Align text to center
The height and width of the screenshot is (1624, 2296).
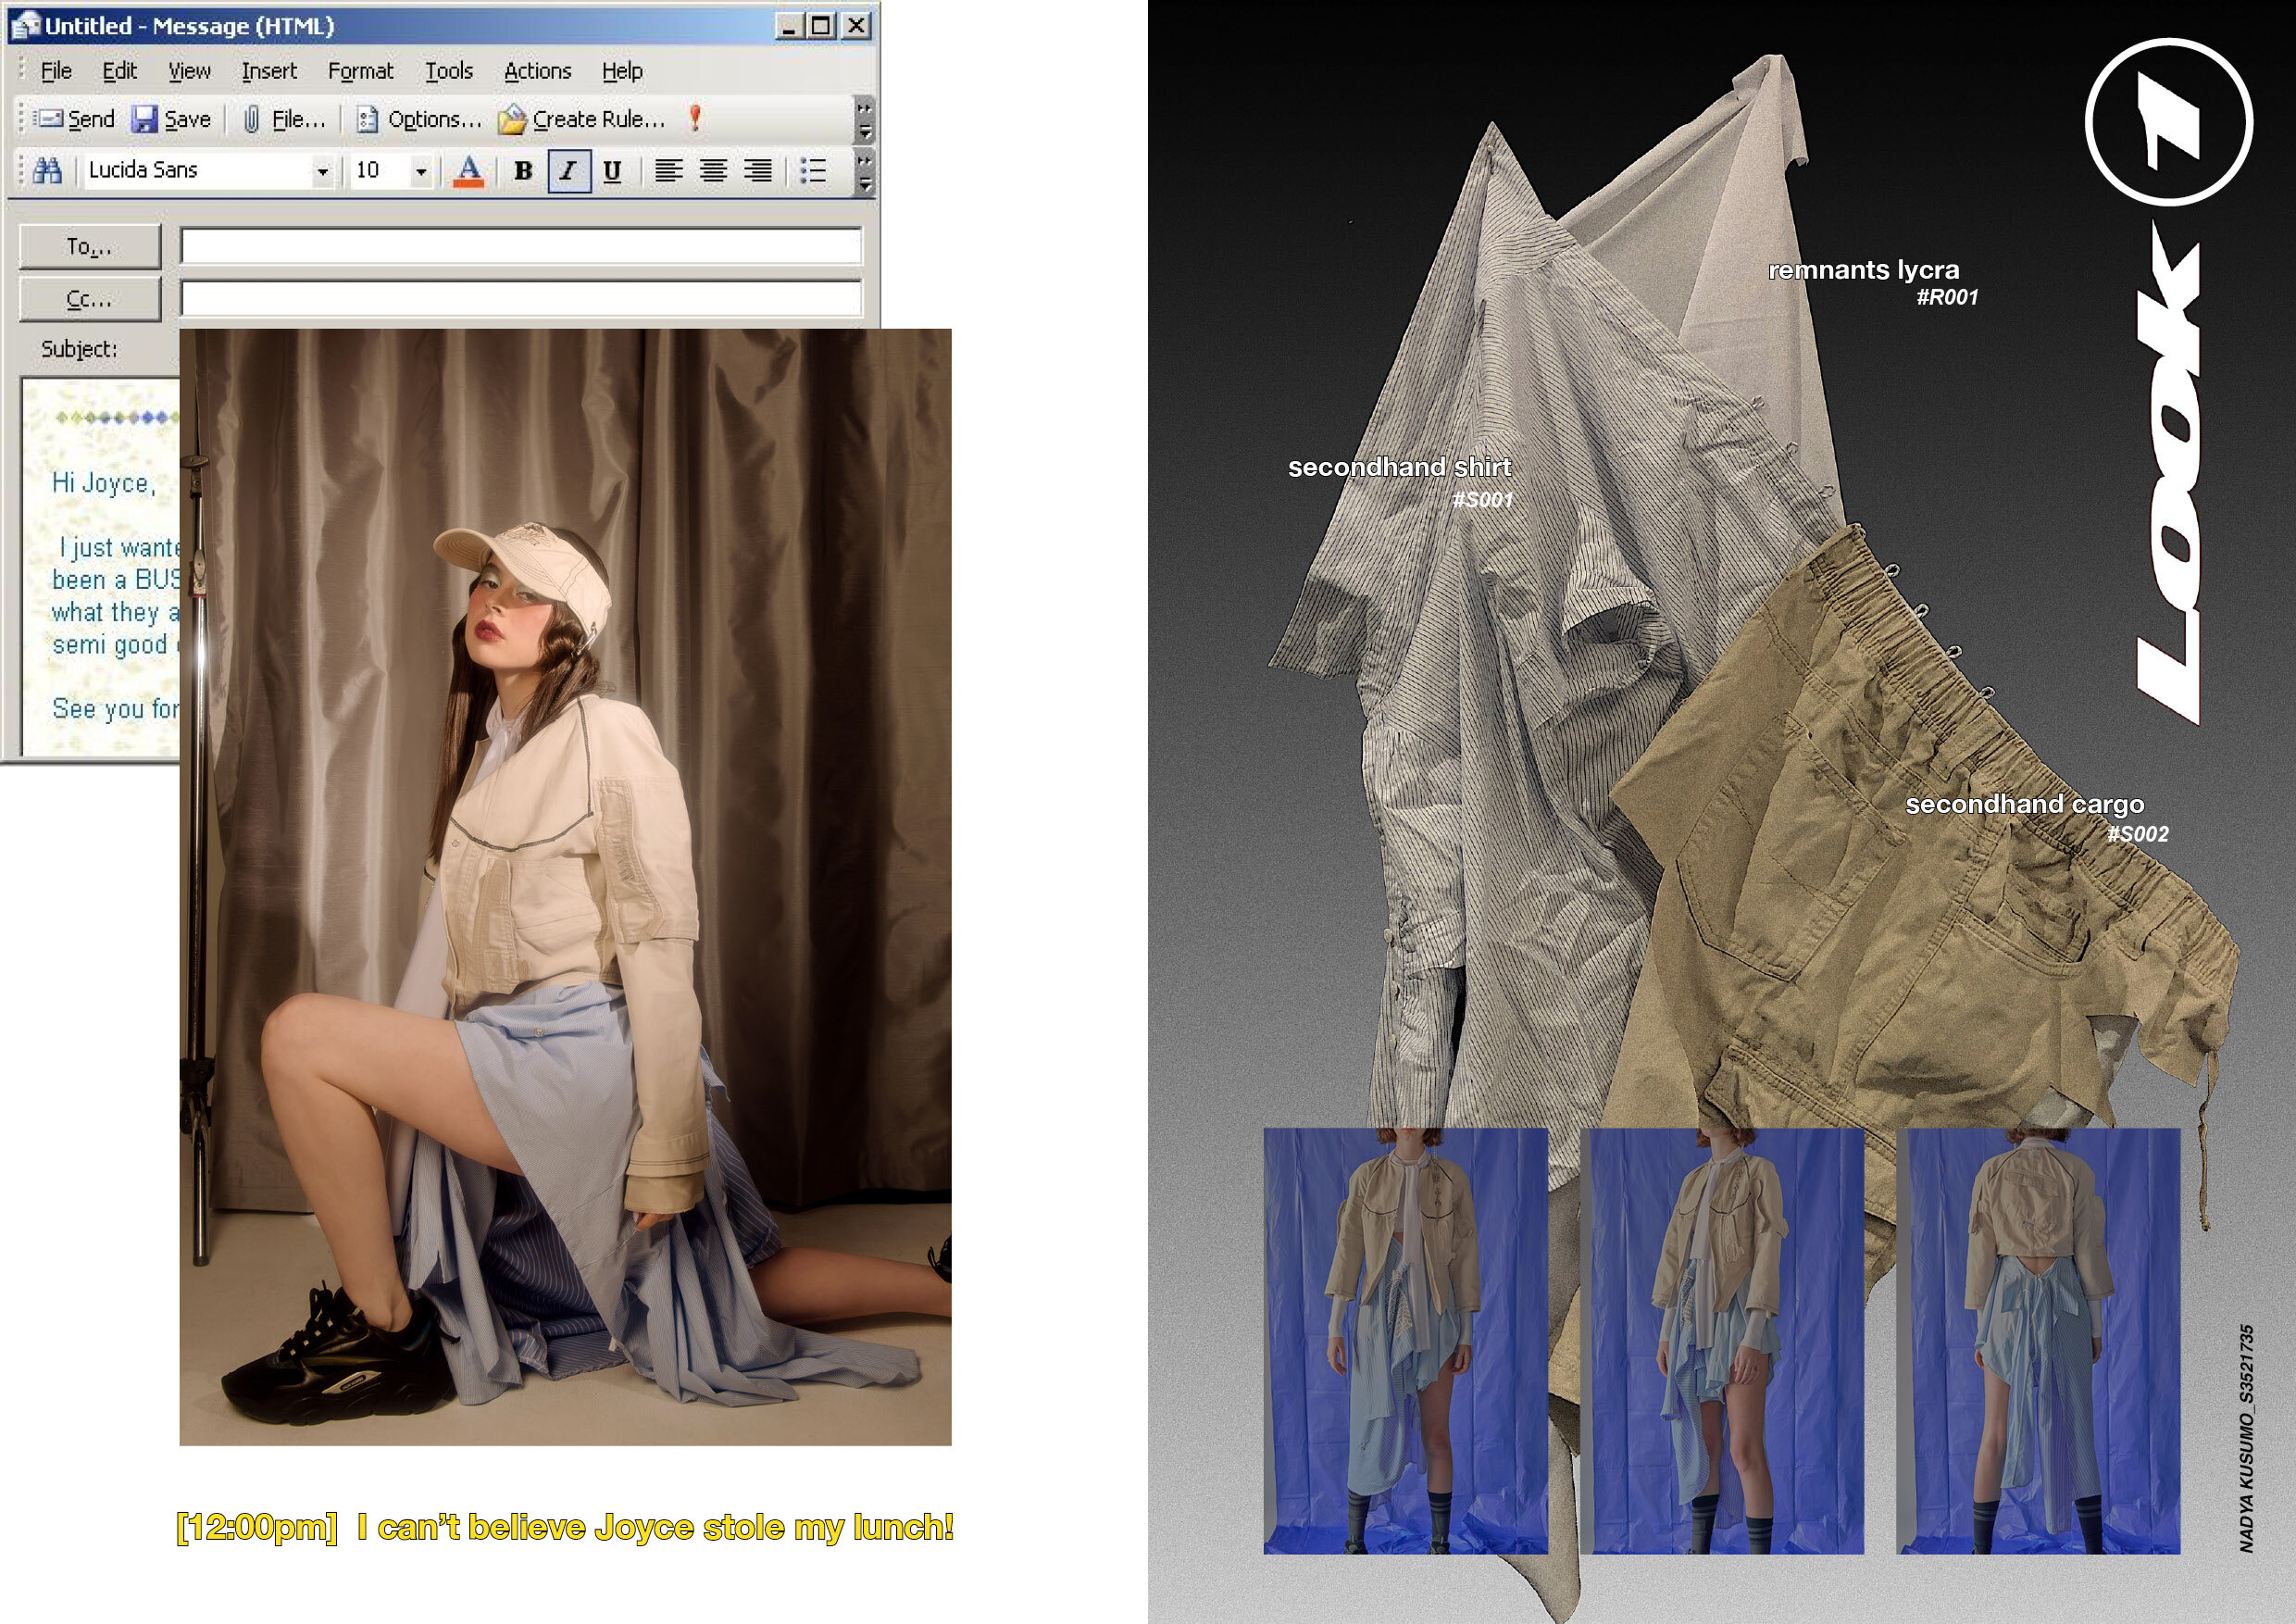pos(713,171)
